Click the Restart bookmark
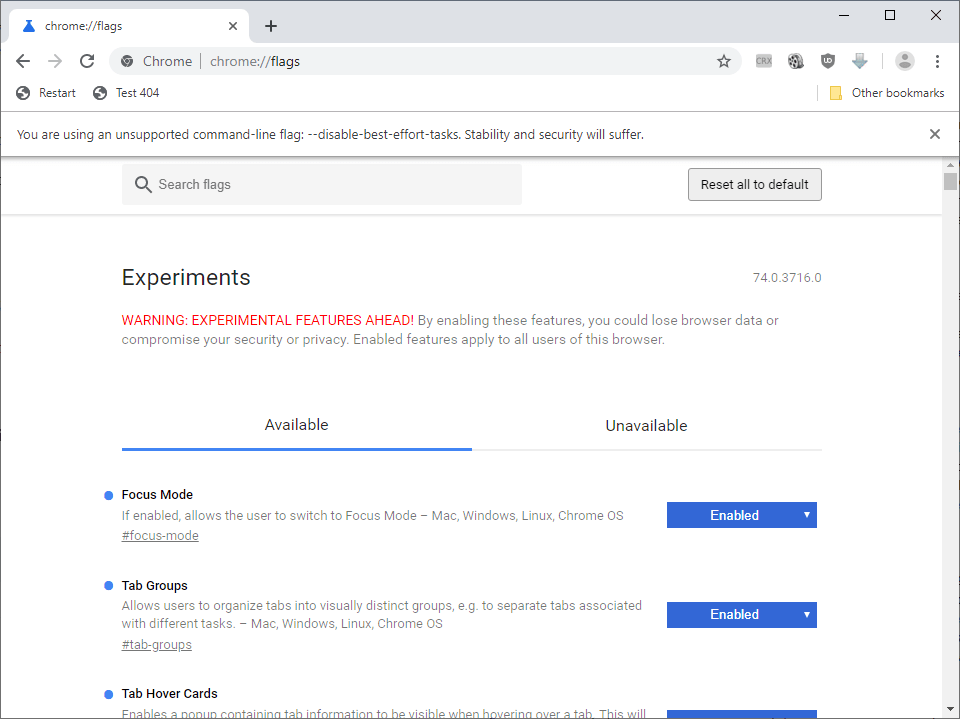The image size is (960, 719). [x=46, y=93]
